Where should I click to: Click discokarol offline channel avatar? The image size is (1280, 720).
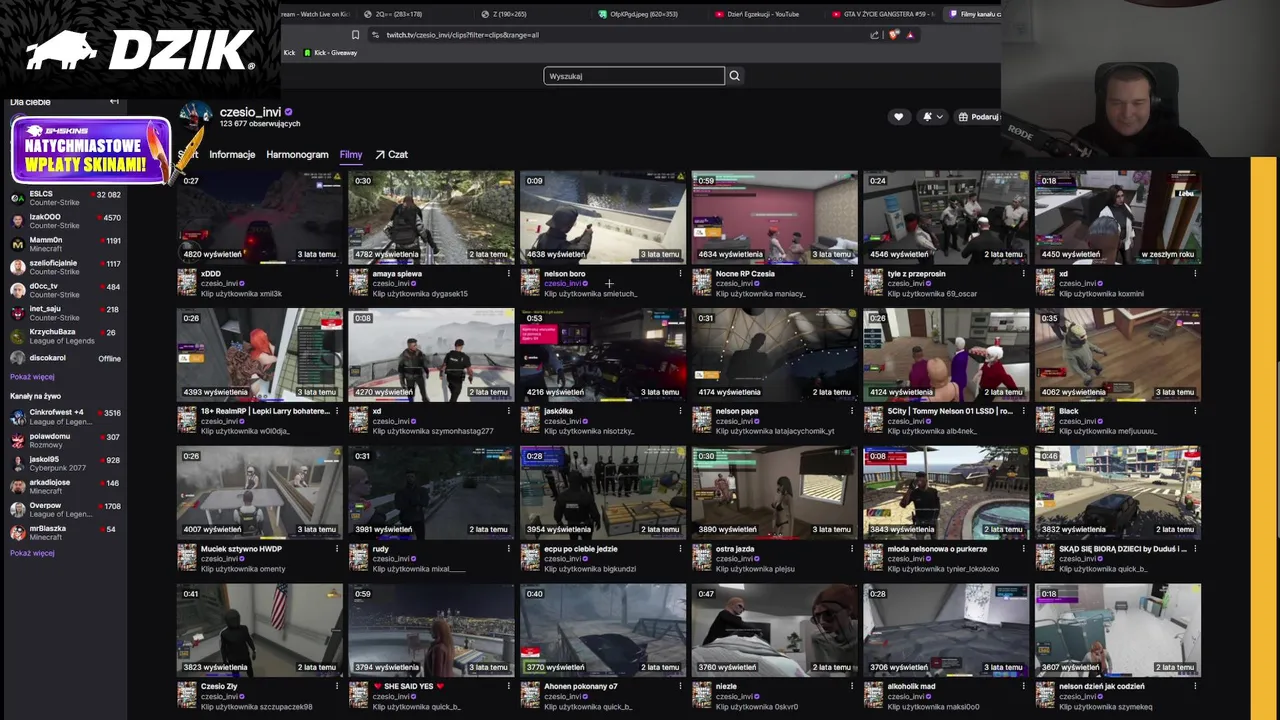[x=17, y=358]
